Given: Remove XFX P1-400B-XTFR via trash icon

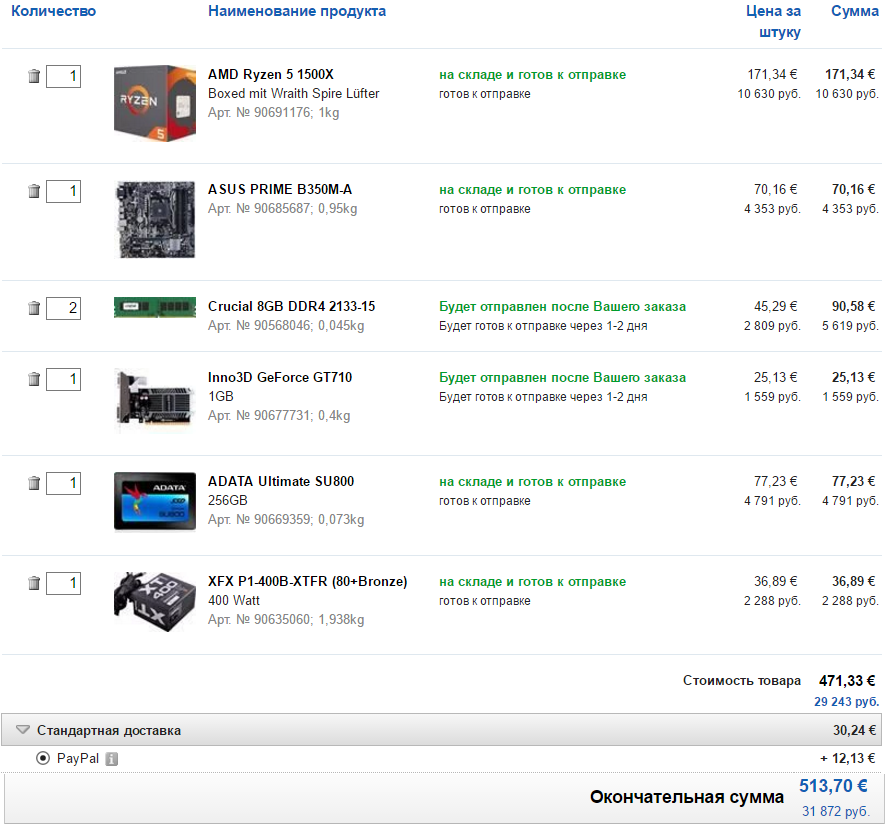Looking at the screenshot, I should [34, 583].
